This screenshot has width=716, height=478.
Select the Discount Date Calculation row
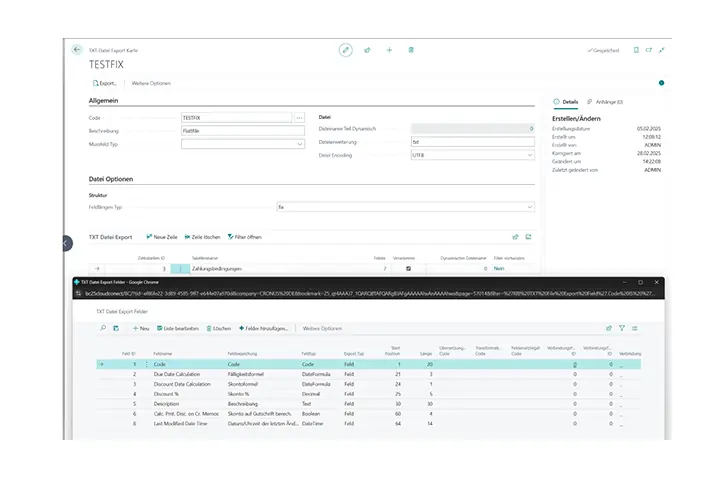368,384
